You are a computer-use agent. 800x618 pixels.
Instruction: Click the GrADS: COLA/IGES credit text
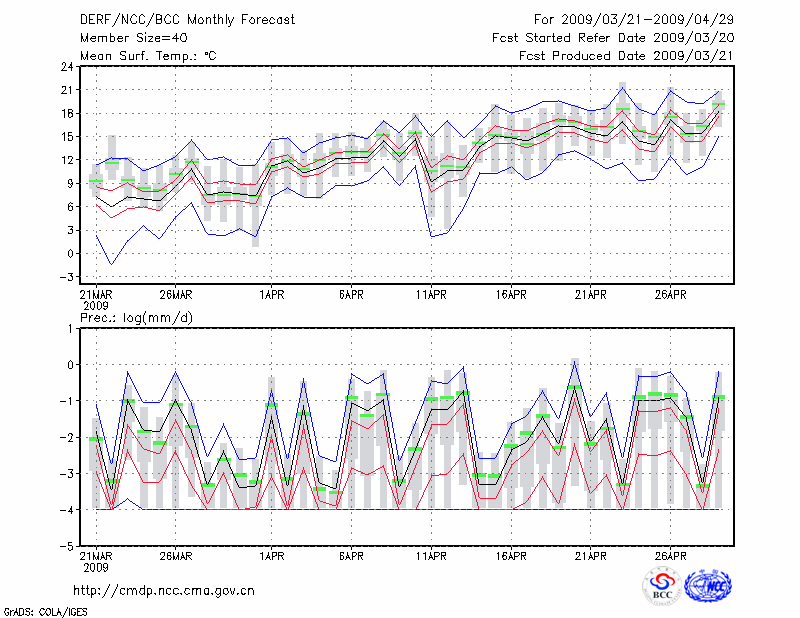(45, 610)
